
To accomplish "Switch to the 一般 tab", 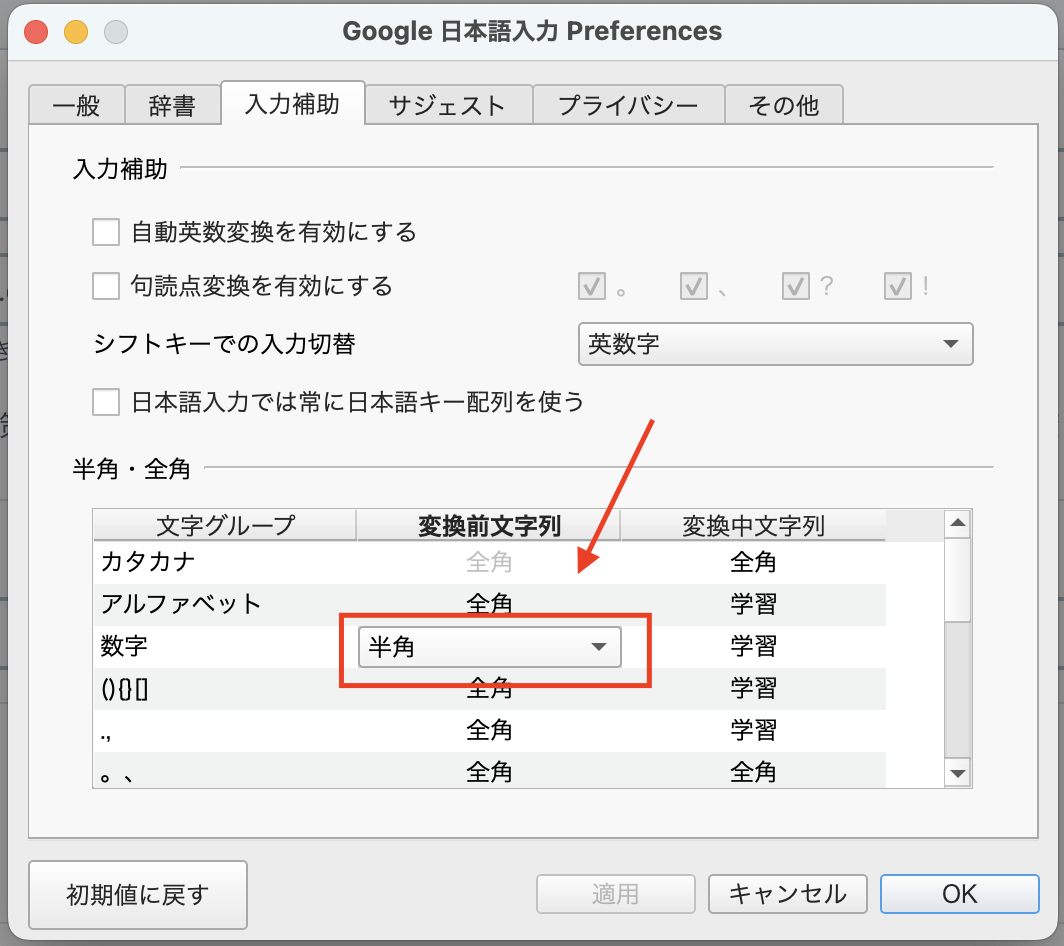I will pos(77,105).
